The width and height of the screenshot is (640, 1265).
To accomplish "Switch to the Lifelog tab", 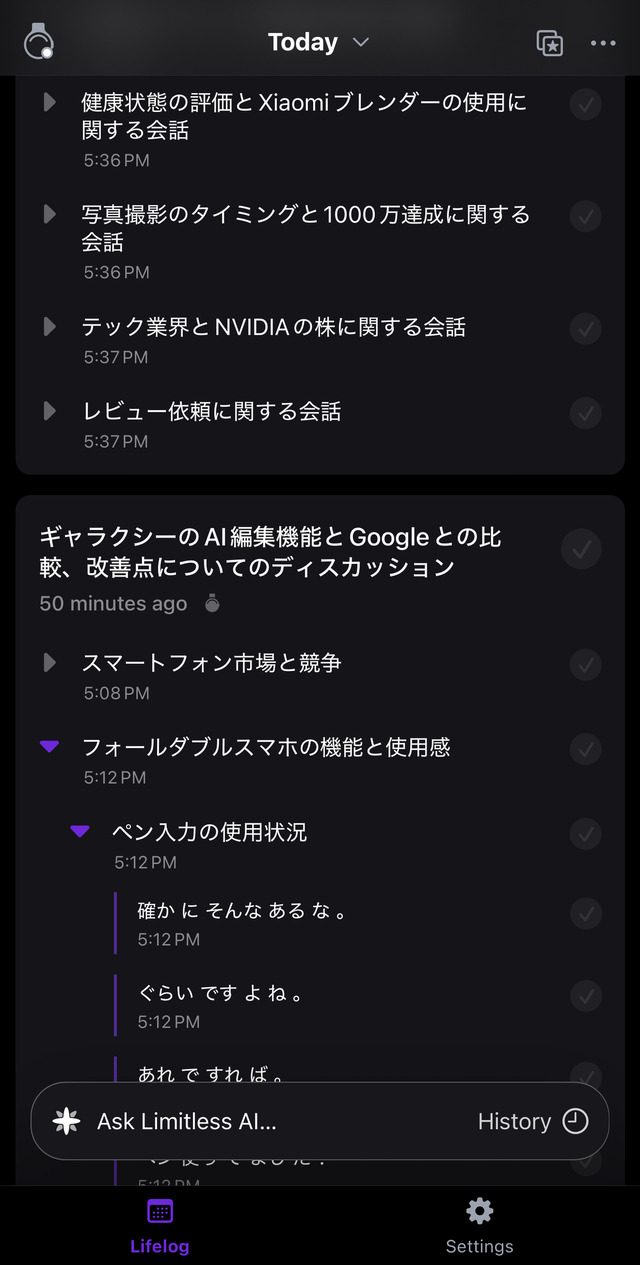I will pos(160,1226).
